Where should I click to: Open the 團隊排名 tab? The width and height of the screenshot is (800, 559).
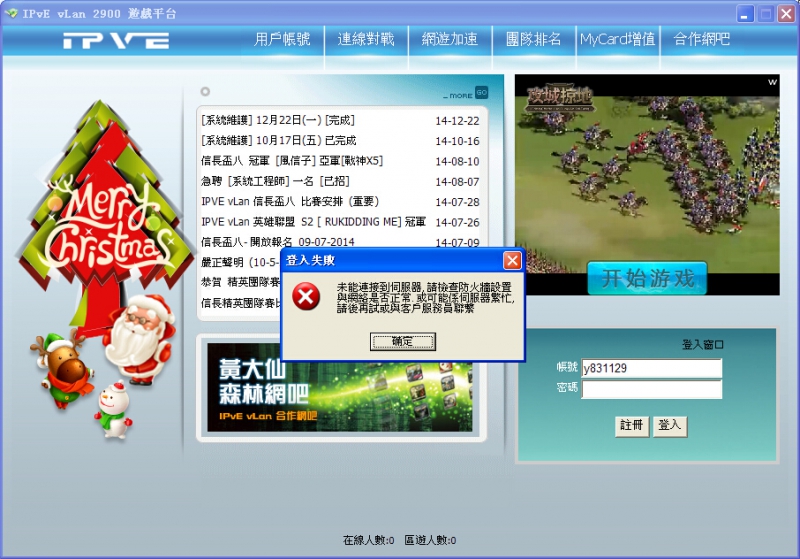coord(533,39)
